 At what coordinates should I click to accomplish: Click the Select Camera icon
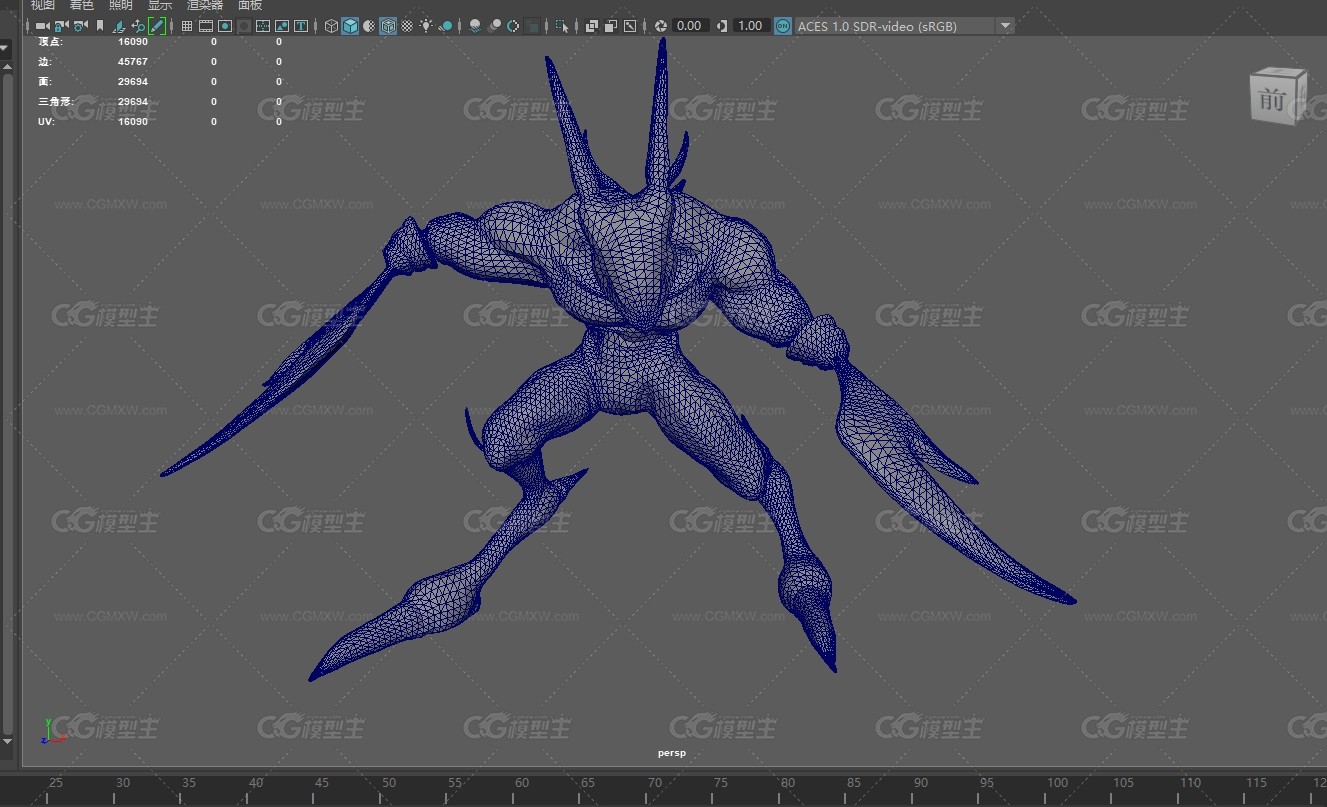[43, 26]
